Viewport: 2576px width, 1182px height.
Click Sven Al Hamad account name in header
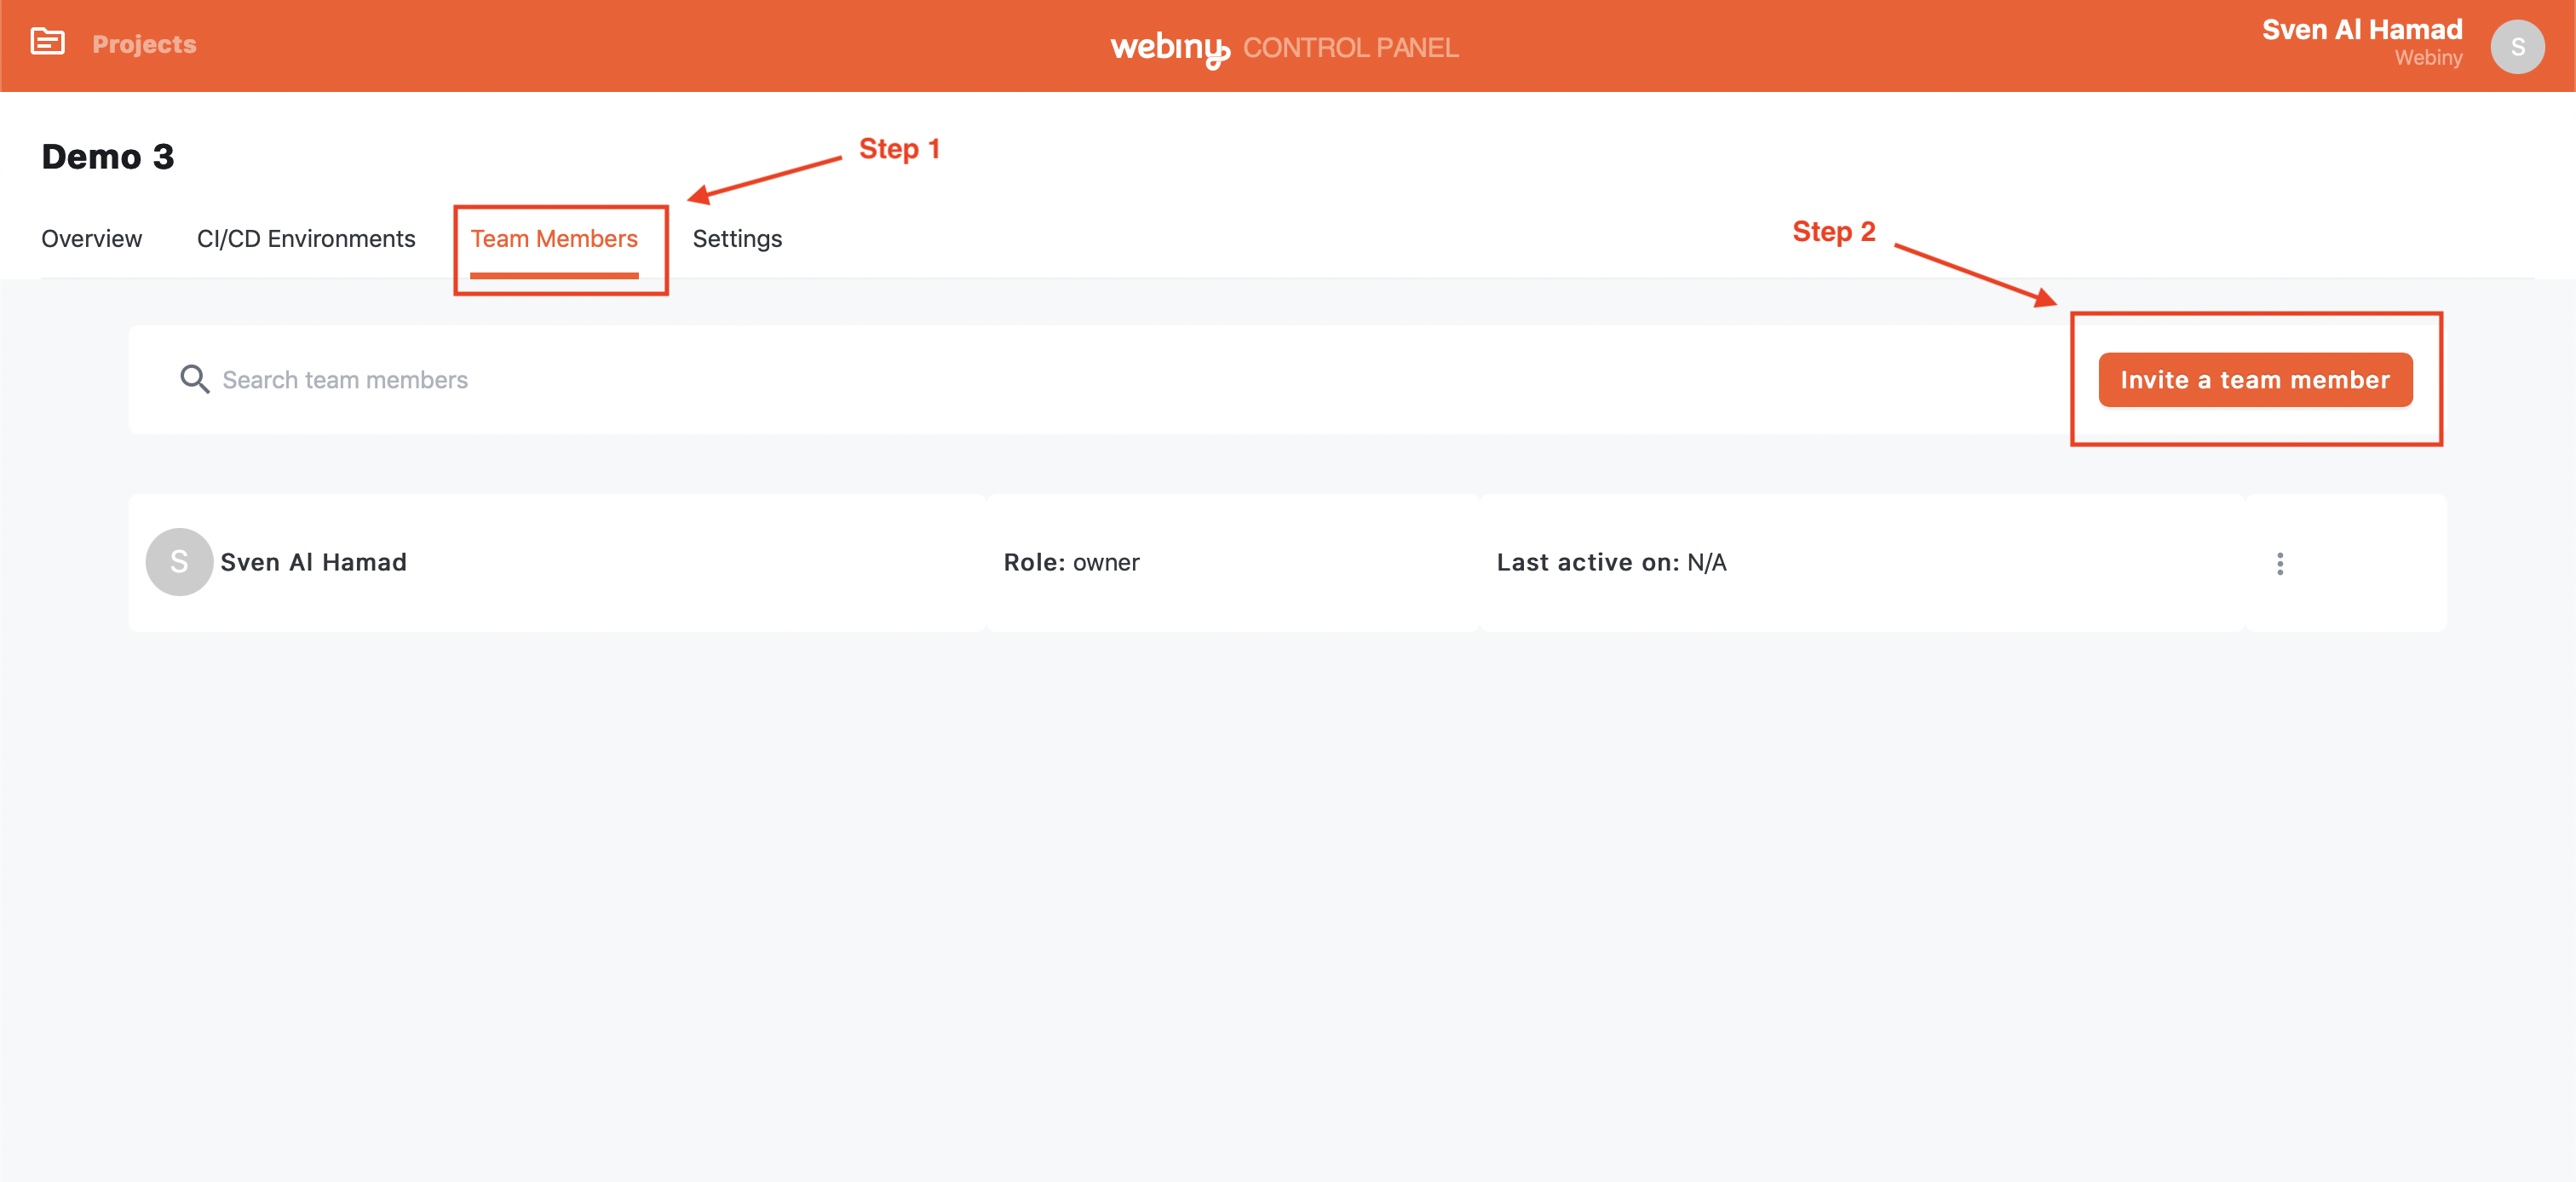pos(2361,30)
